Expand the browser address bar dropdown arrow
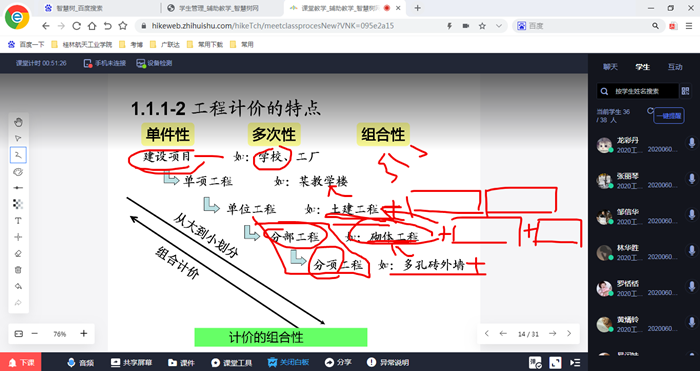Image resolution: width=700 pixels, height=371 pixels. point(499,26)
